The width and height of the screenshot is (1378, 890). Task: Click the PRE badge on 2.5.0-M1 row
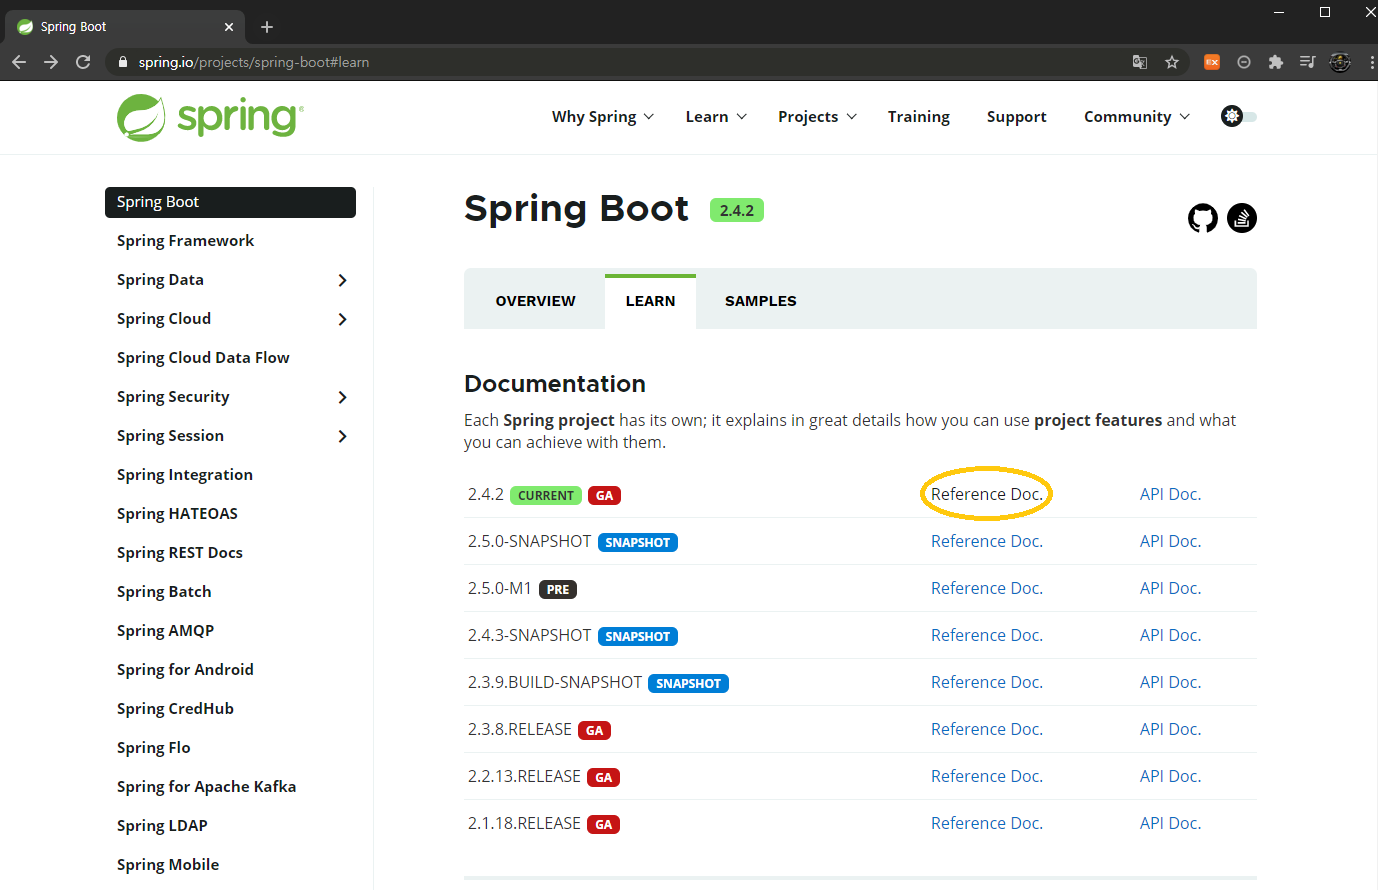click(x=558, y=589)
